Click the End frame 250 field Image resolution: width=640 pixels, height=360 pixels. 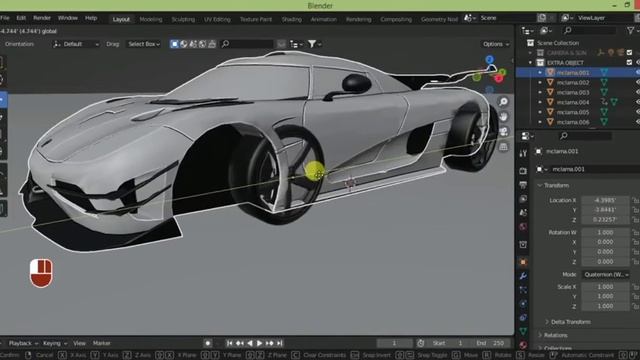[x=491, y=343]
